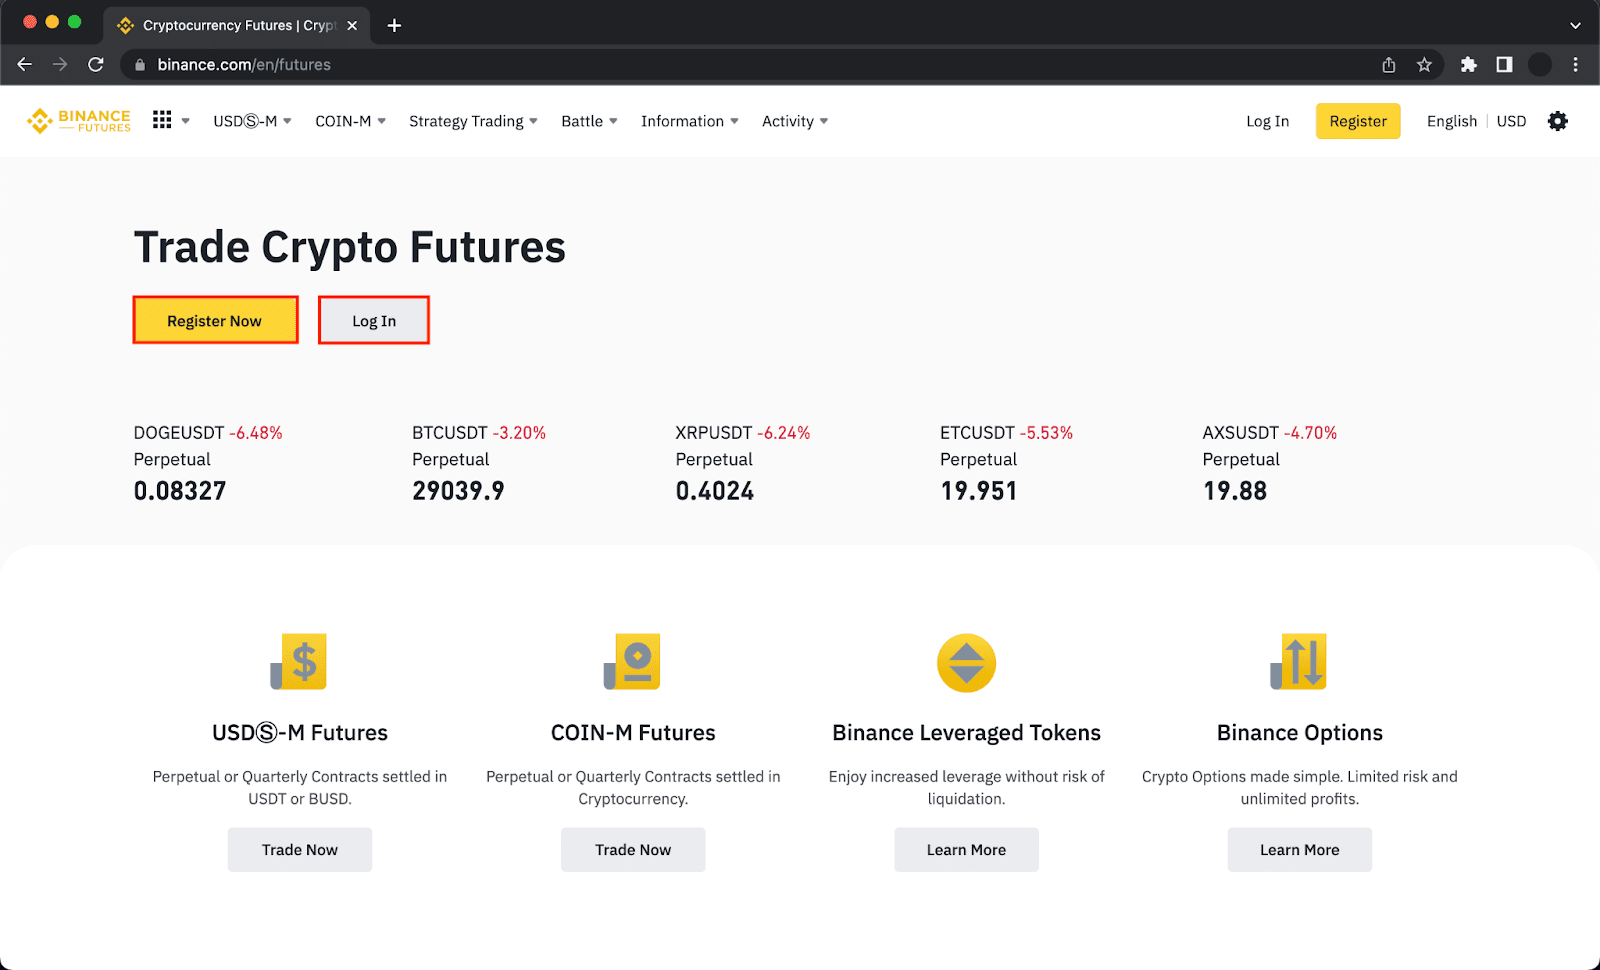Reload the page using the refresh icon
The width and height of the screenshot is (1600, 970).
[x=96, y=65]
